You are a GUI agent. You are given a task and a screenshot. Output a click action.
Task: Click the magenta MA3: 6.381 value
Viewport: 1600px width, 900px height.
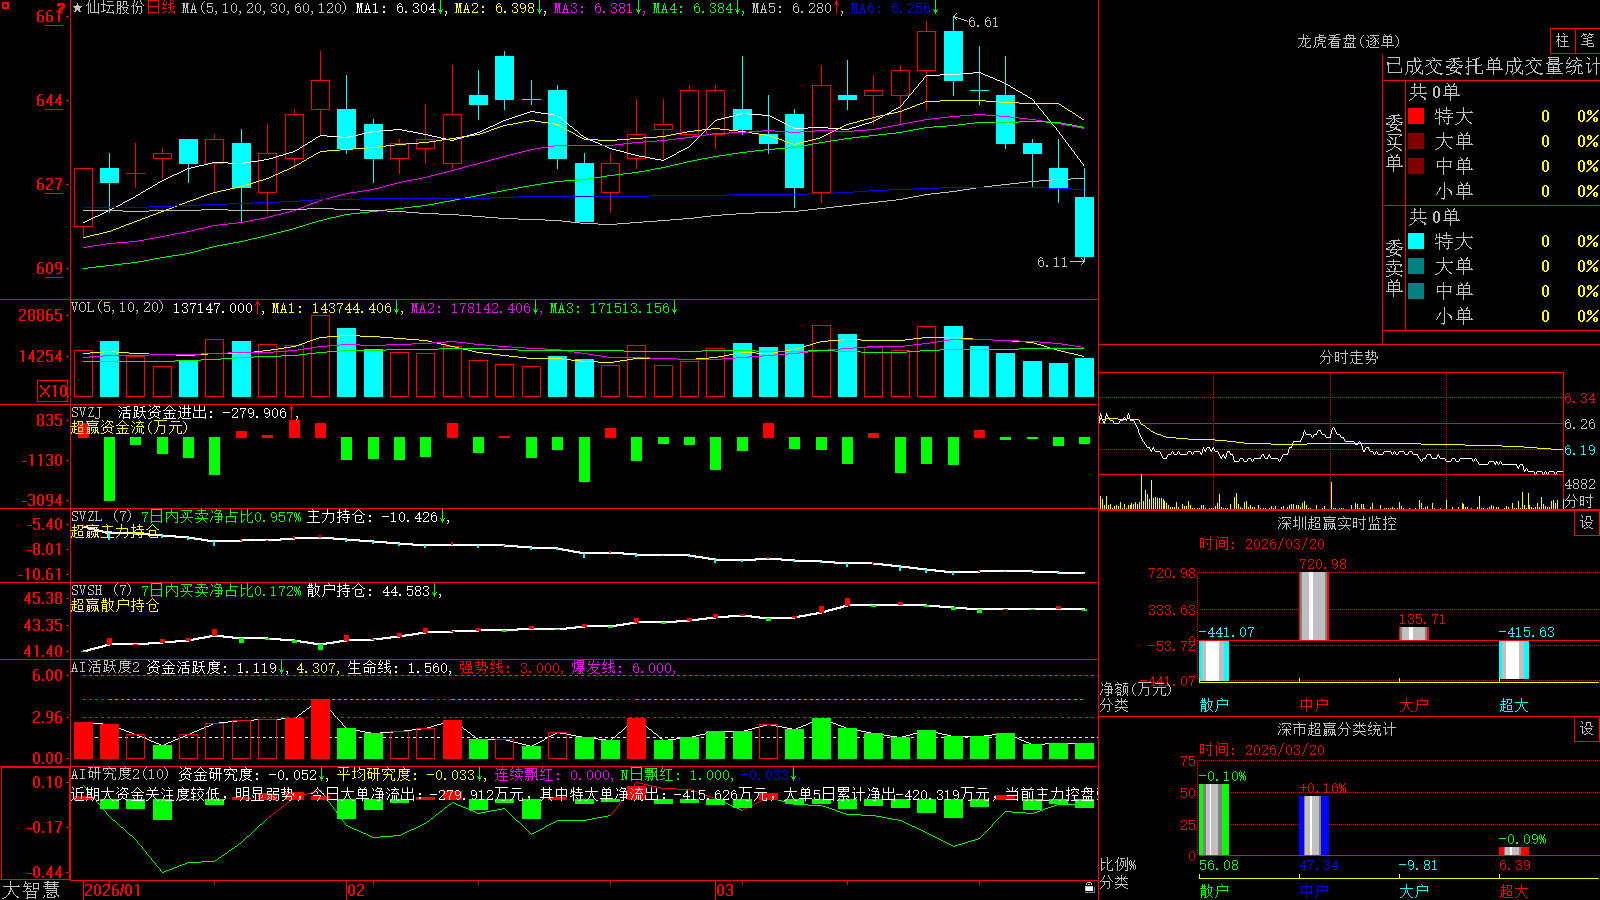[x=598, y=8]
